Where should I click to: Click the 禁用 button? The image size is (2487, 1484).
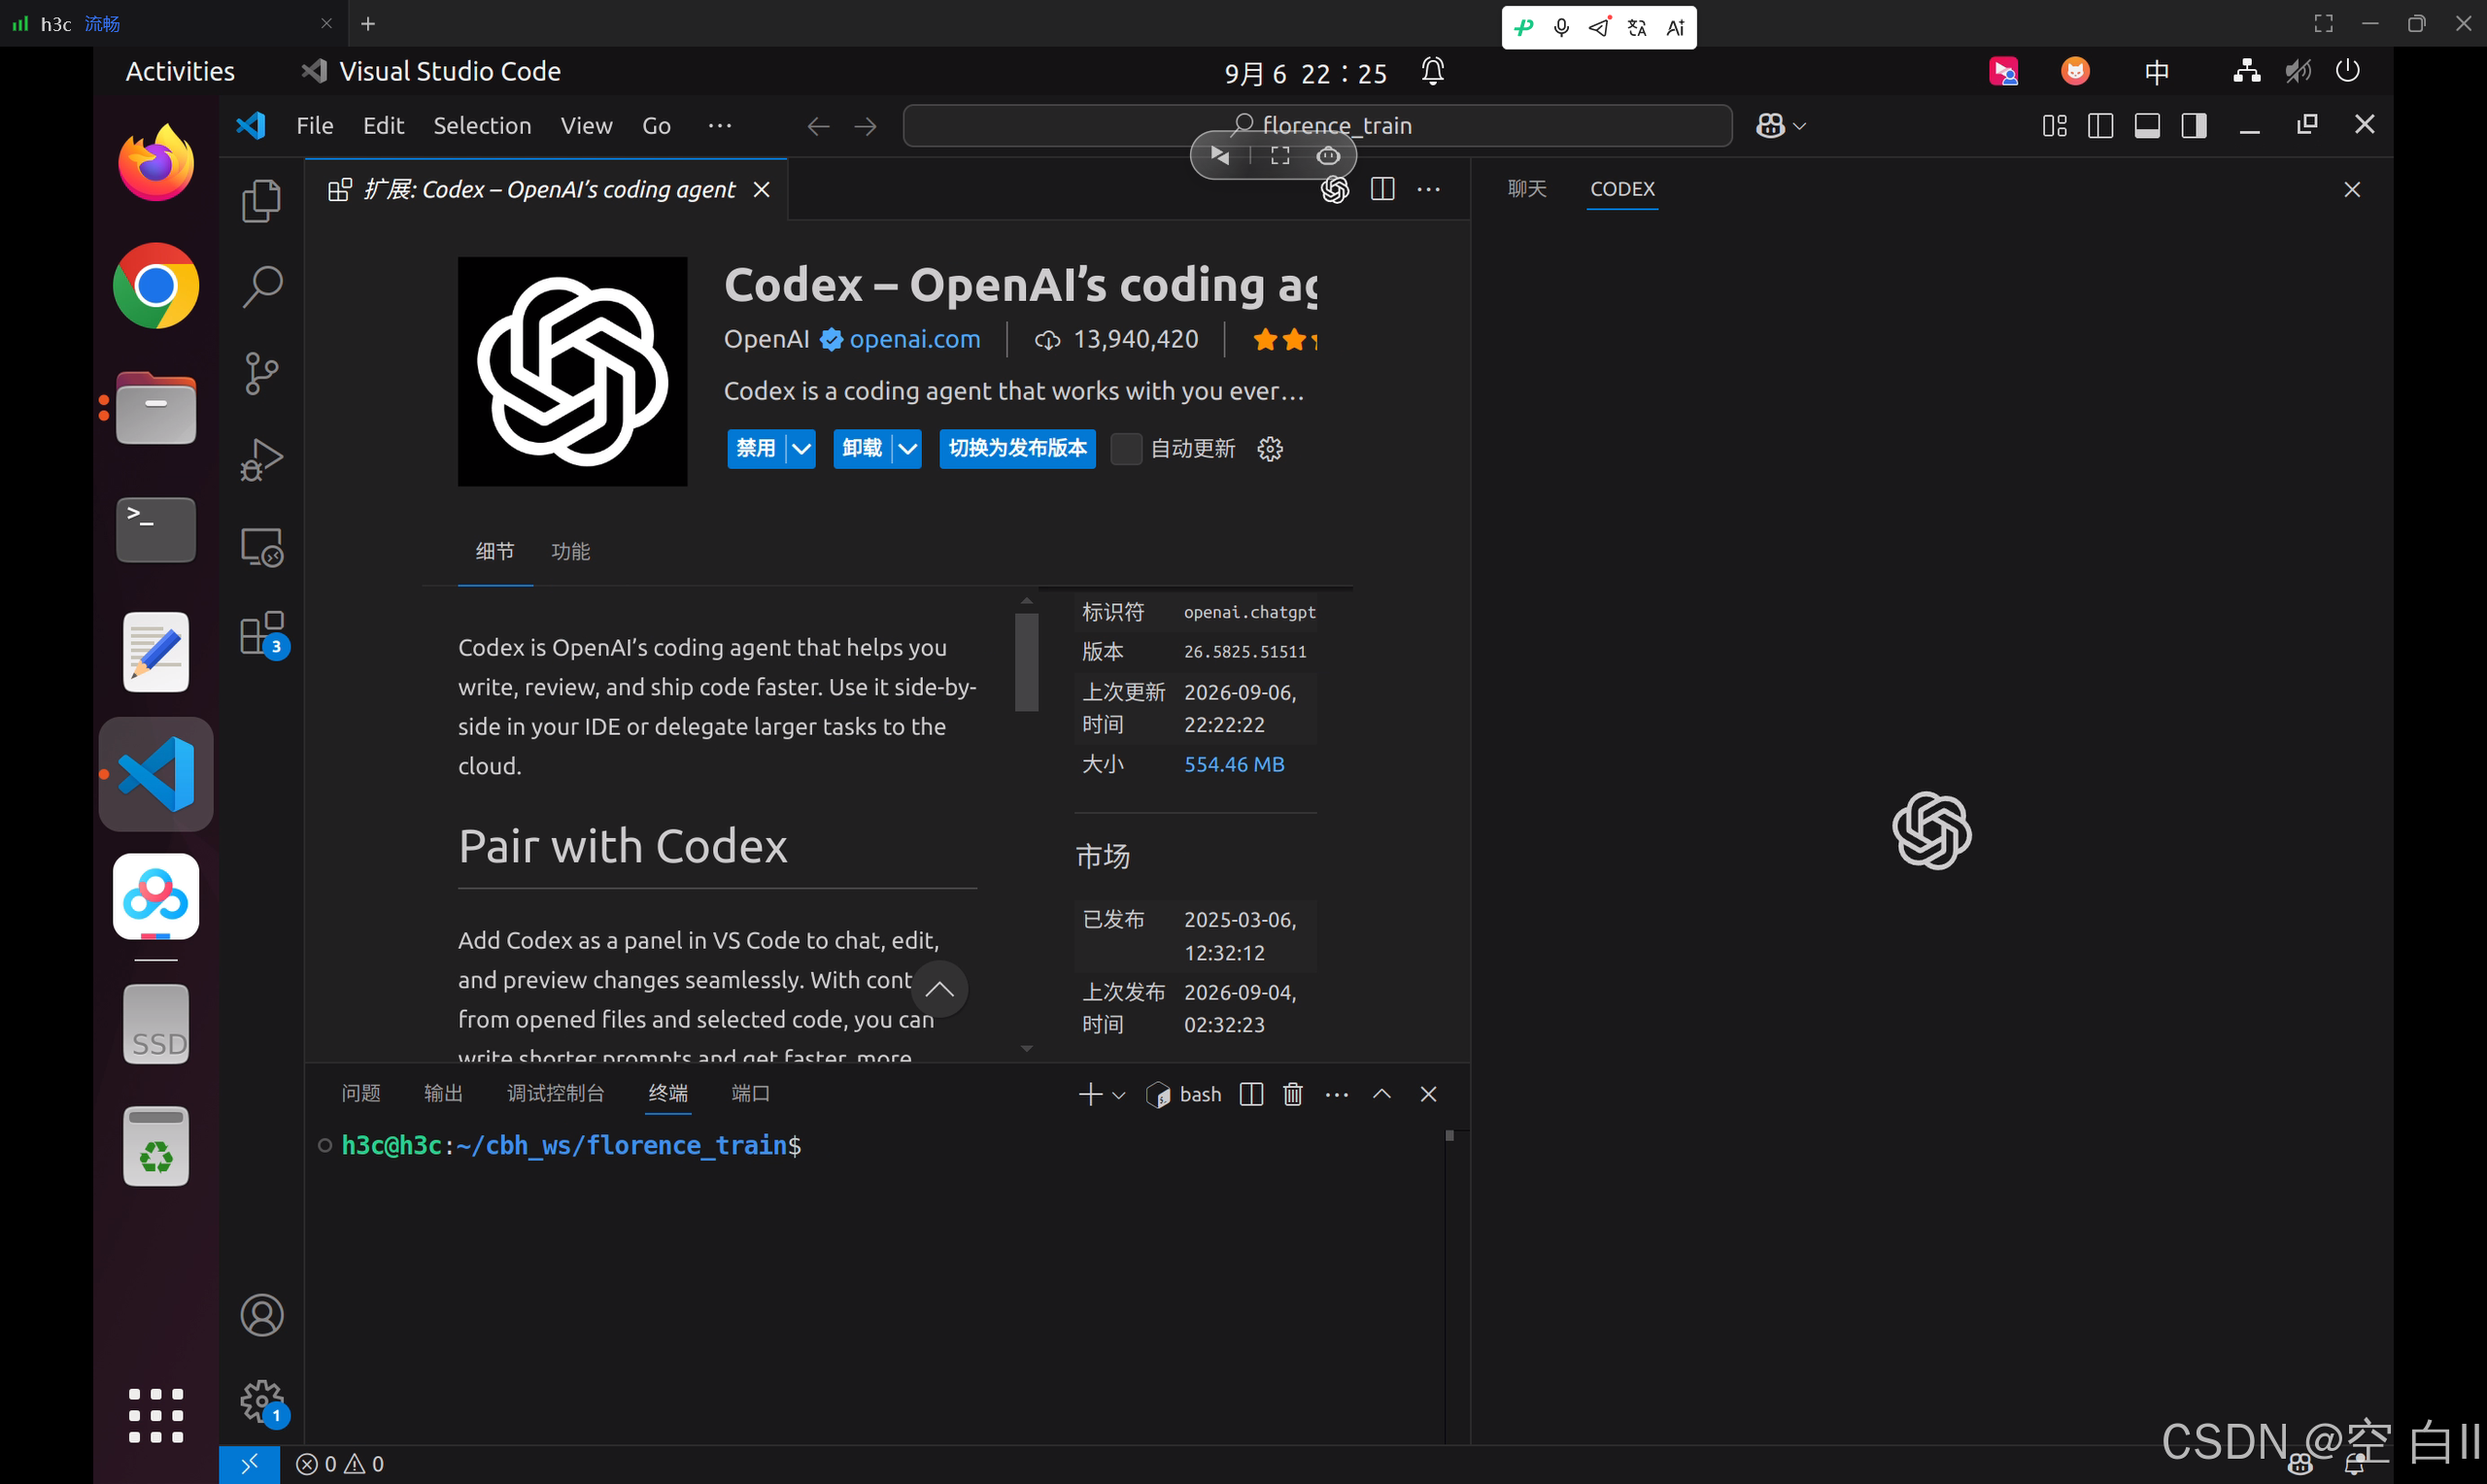756,449
